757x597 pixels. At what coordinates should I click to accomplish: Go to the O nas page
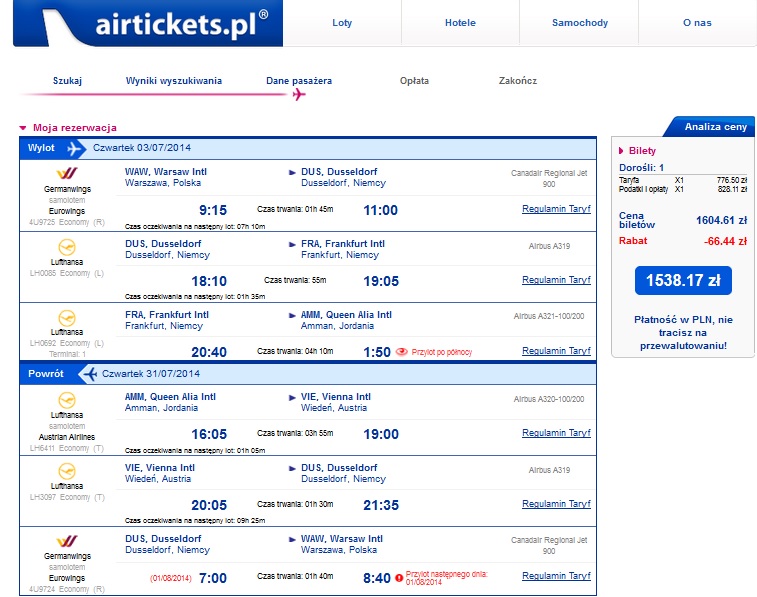pos(697,23)
